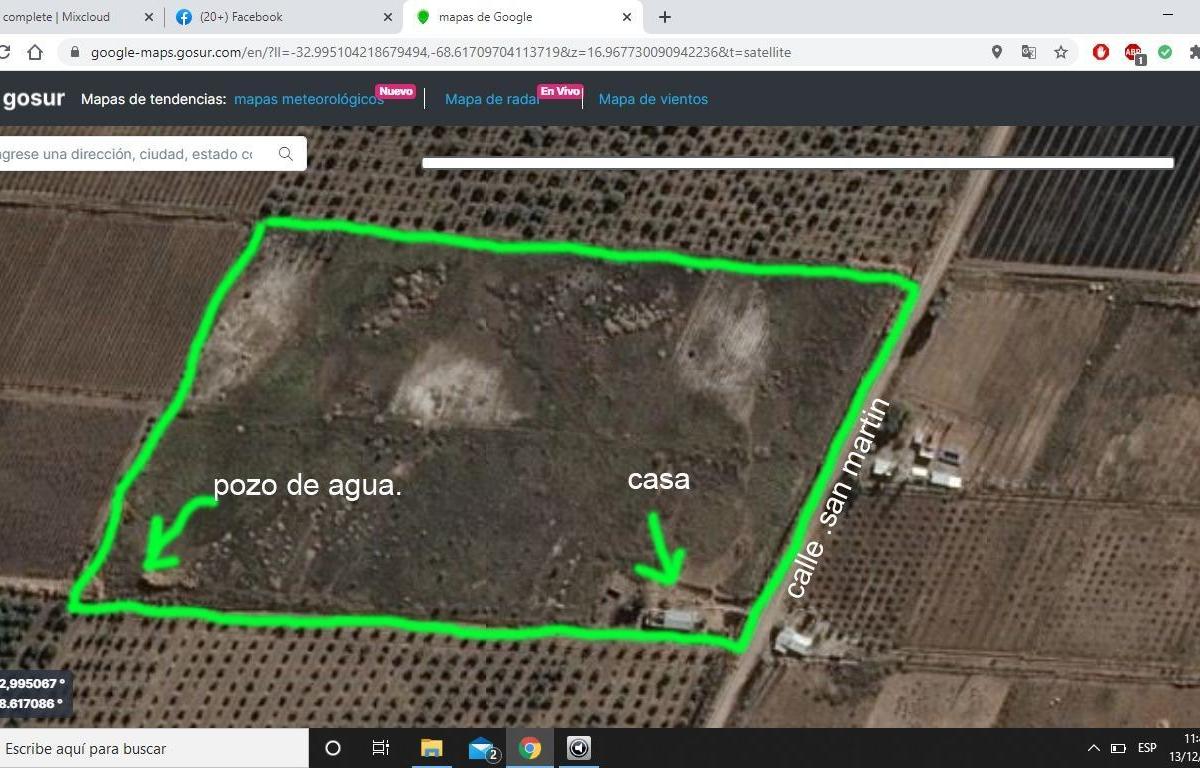This screenshot has height=768, width=1200.
Task: Click the gosur logo
Action: tap(33, 98)
